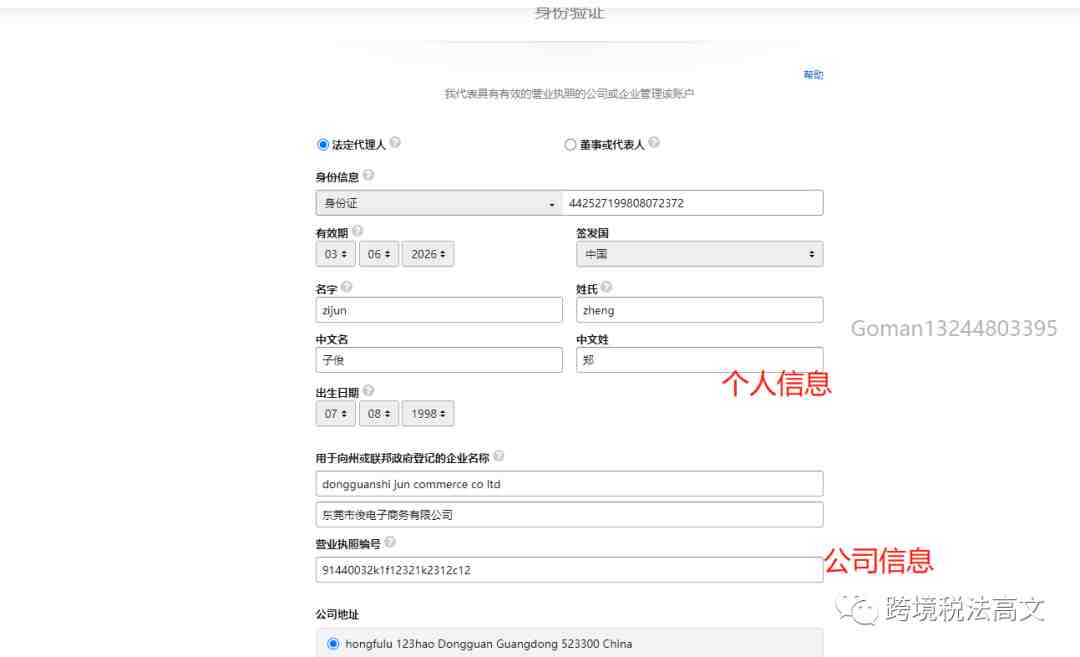
Task: Click the 我代表具有有效的营业执照 description text
Action: (x=569, y=94)
